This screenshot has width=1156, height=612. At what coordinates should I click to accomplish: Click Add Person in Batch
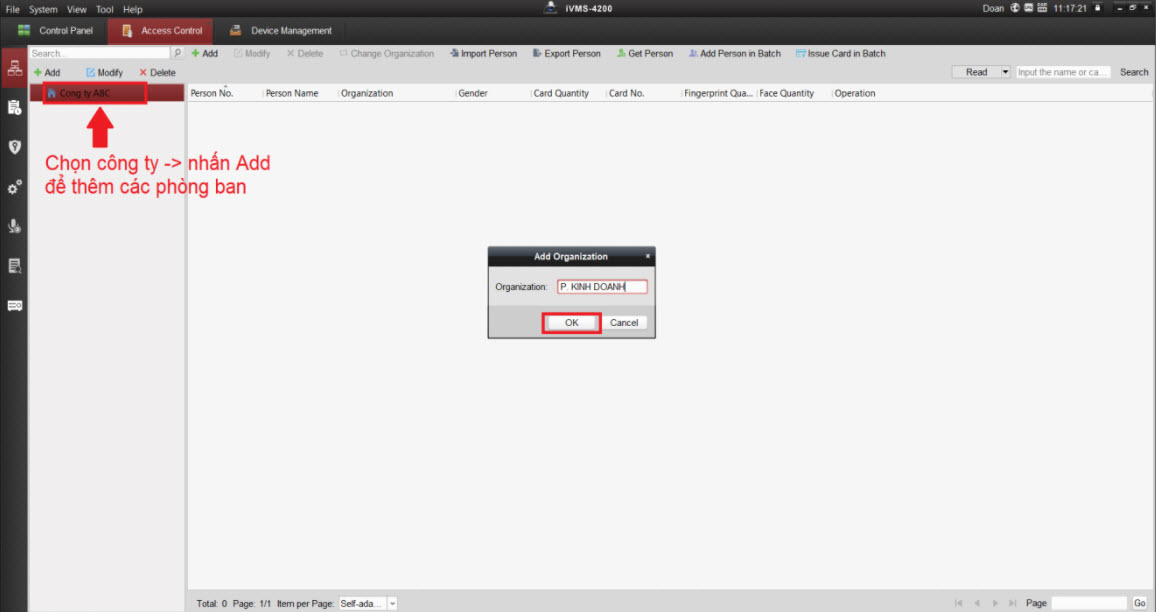click(x=734, y=54)
